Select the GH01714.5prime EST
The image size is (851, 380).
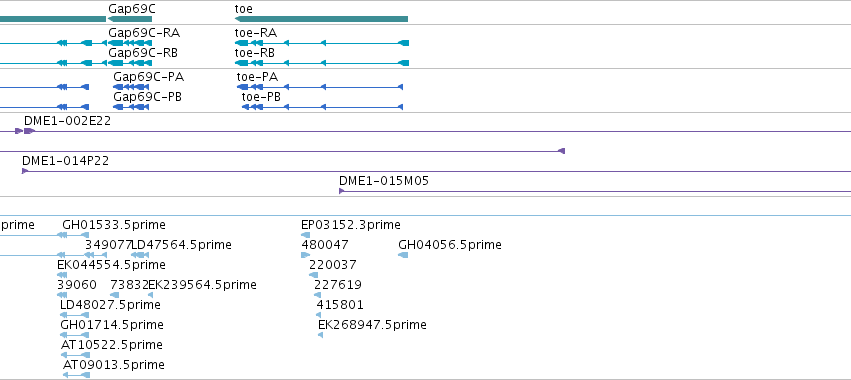coord(75,335)
